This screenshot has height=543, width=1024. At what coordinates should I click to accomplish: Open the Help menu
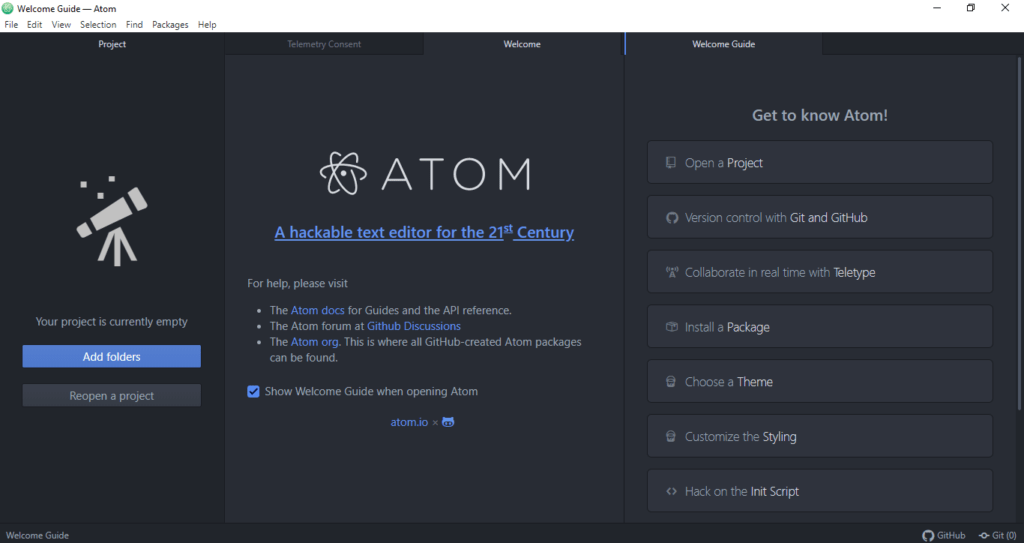[x=207, y=24]
